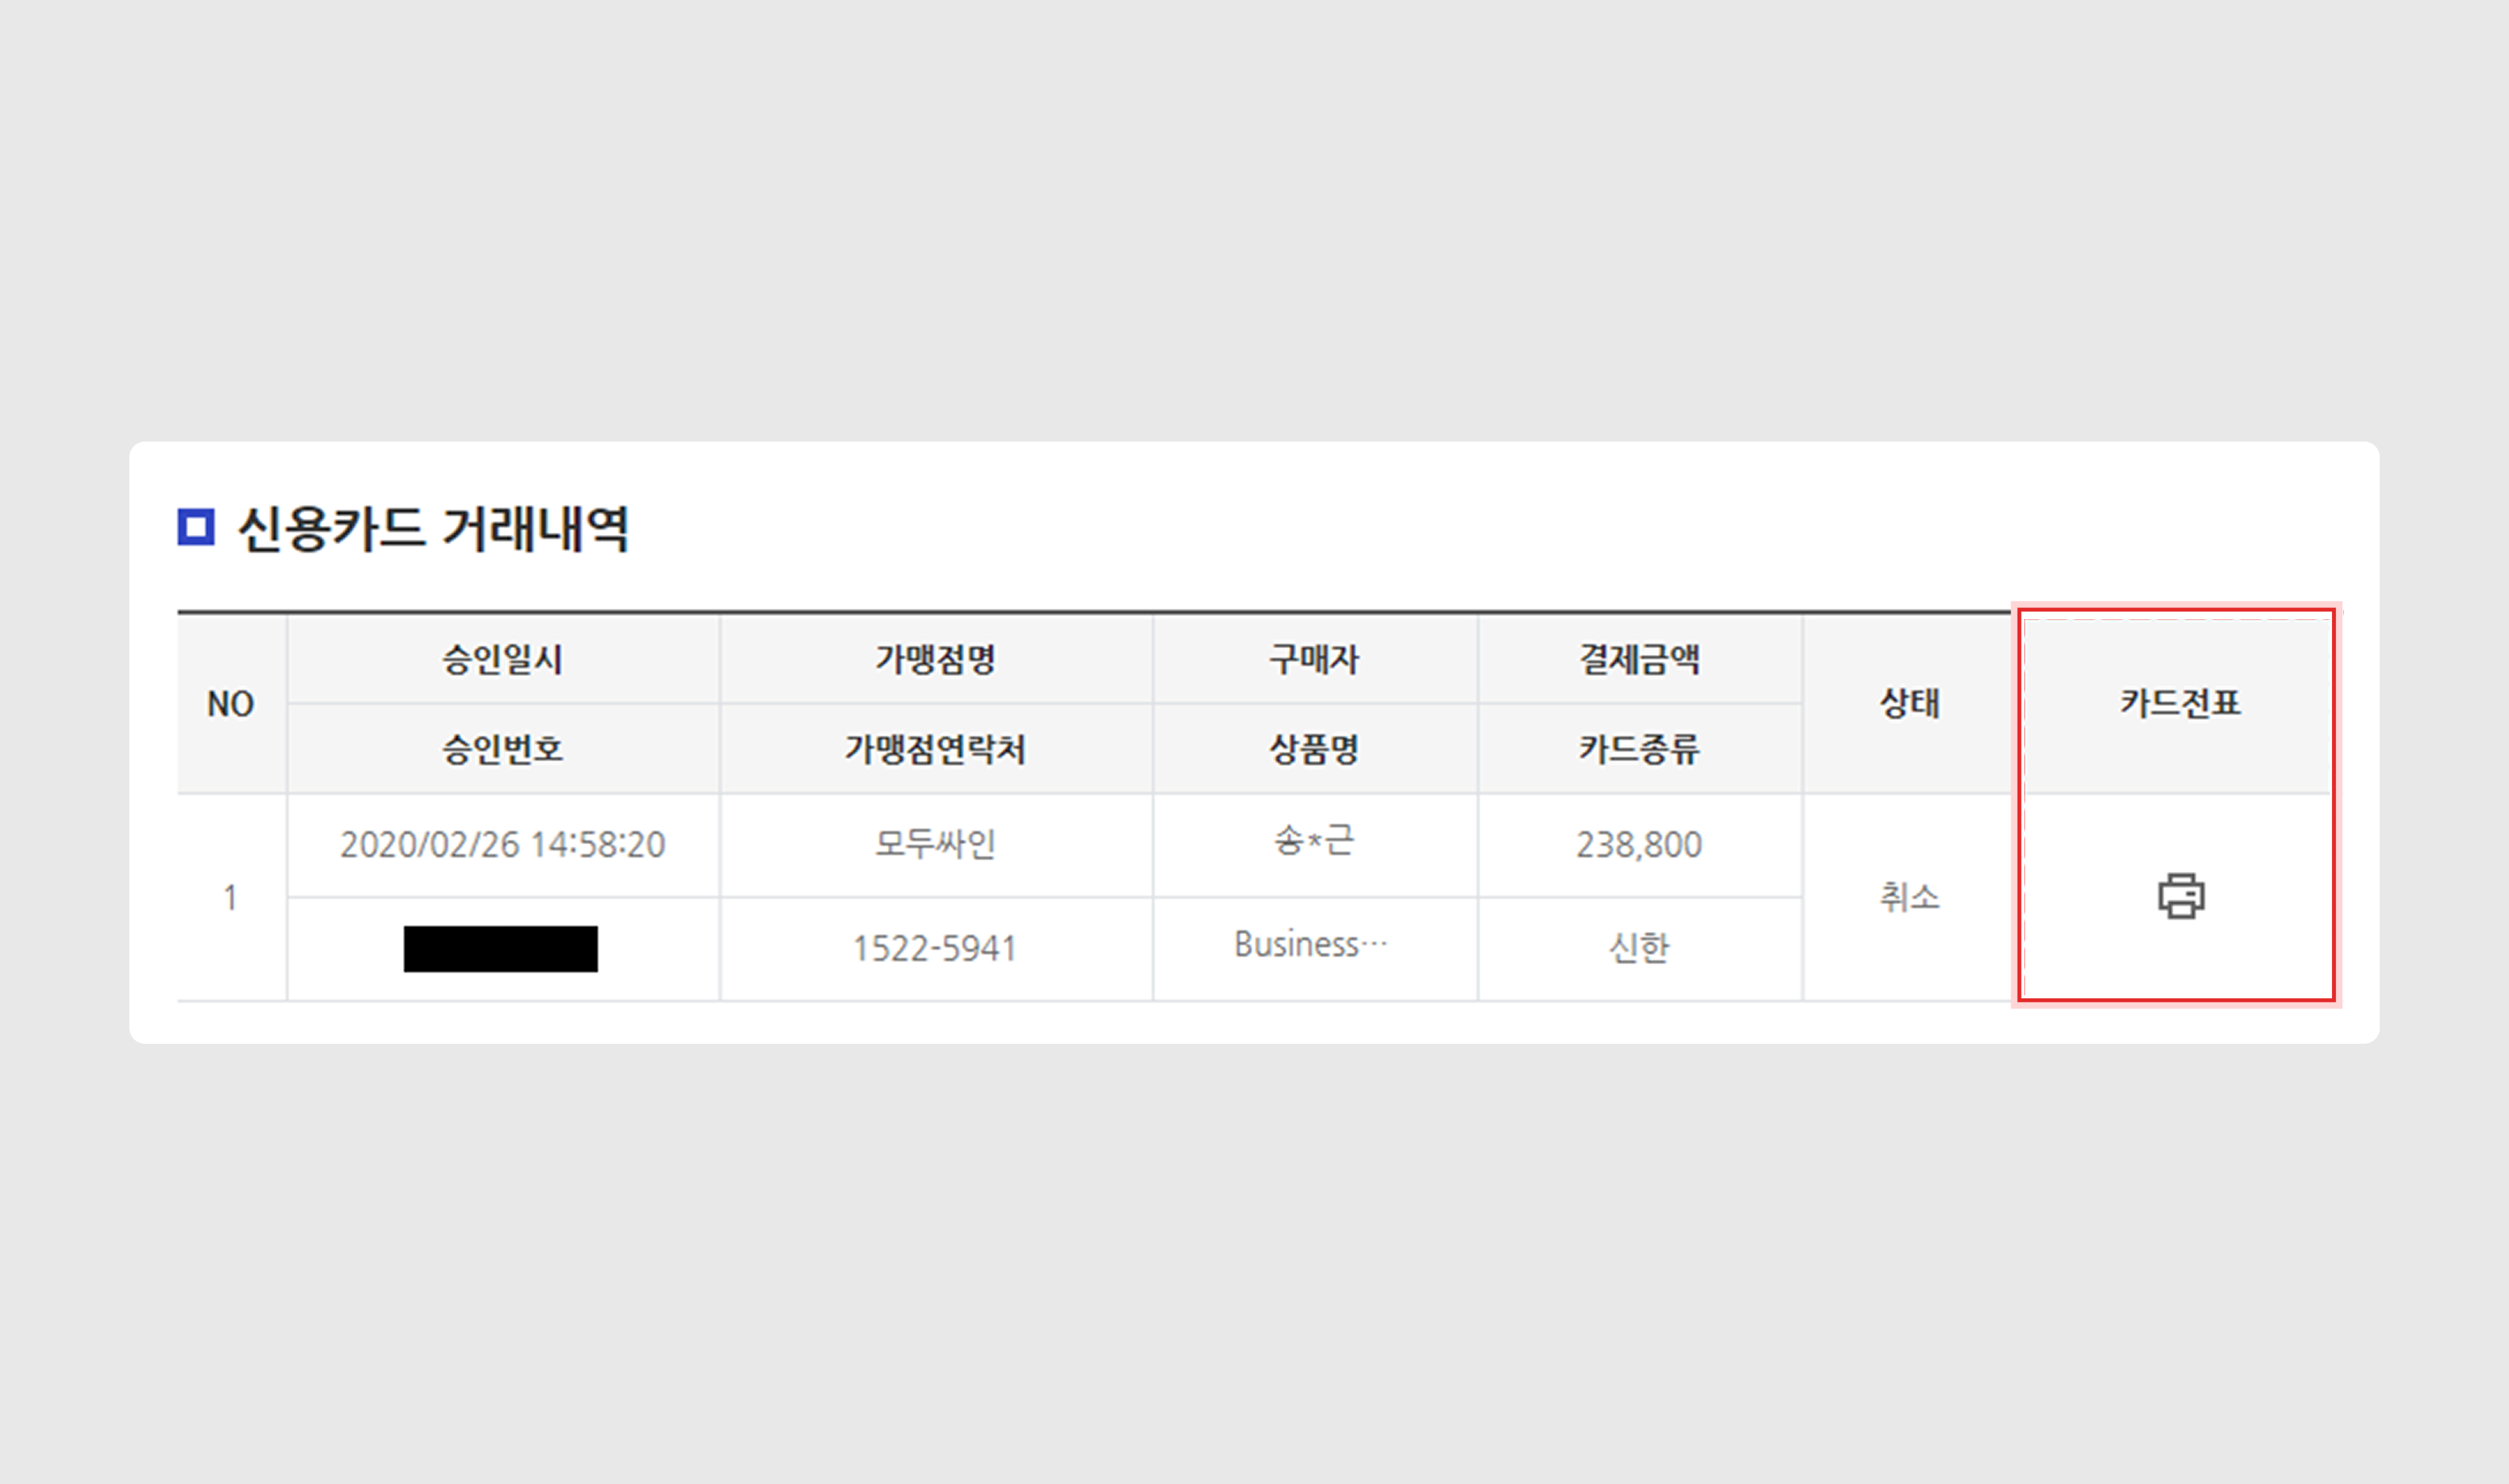
Task: Click the 상태 column header
Action: [x=1909, y=703]
